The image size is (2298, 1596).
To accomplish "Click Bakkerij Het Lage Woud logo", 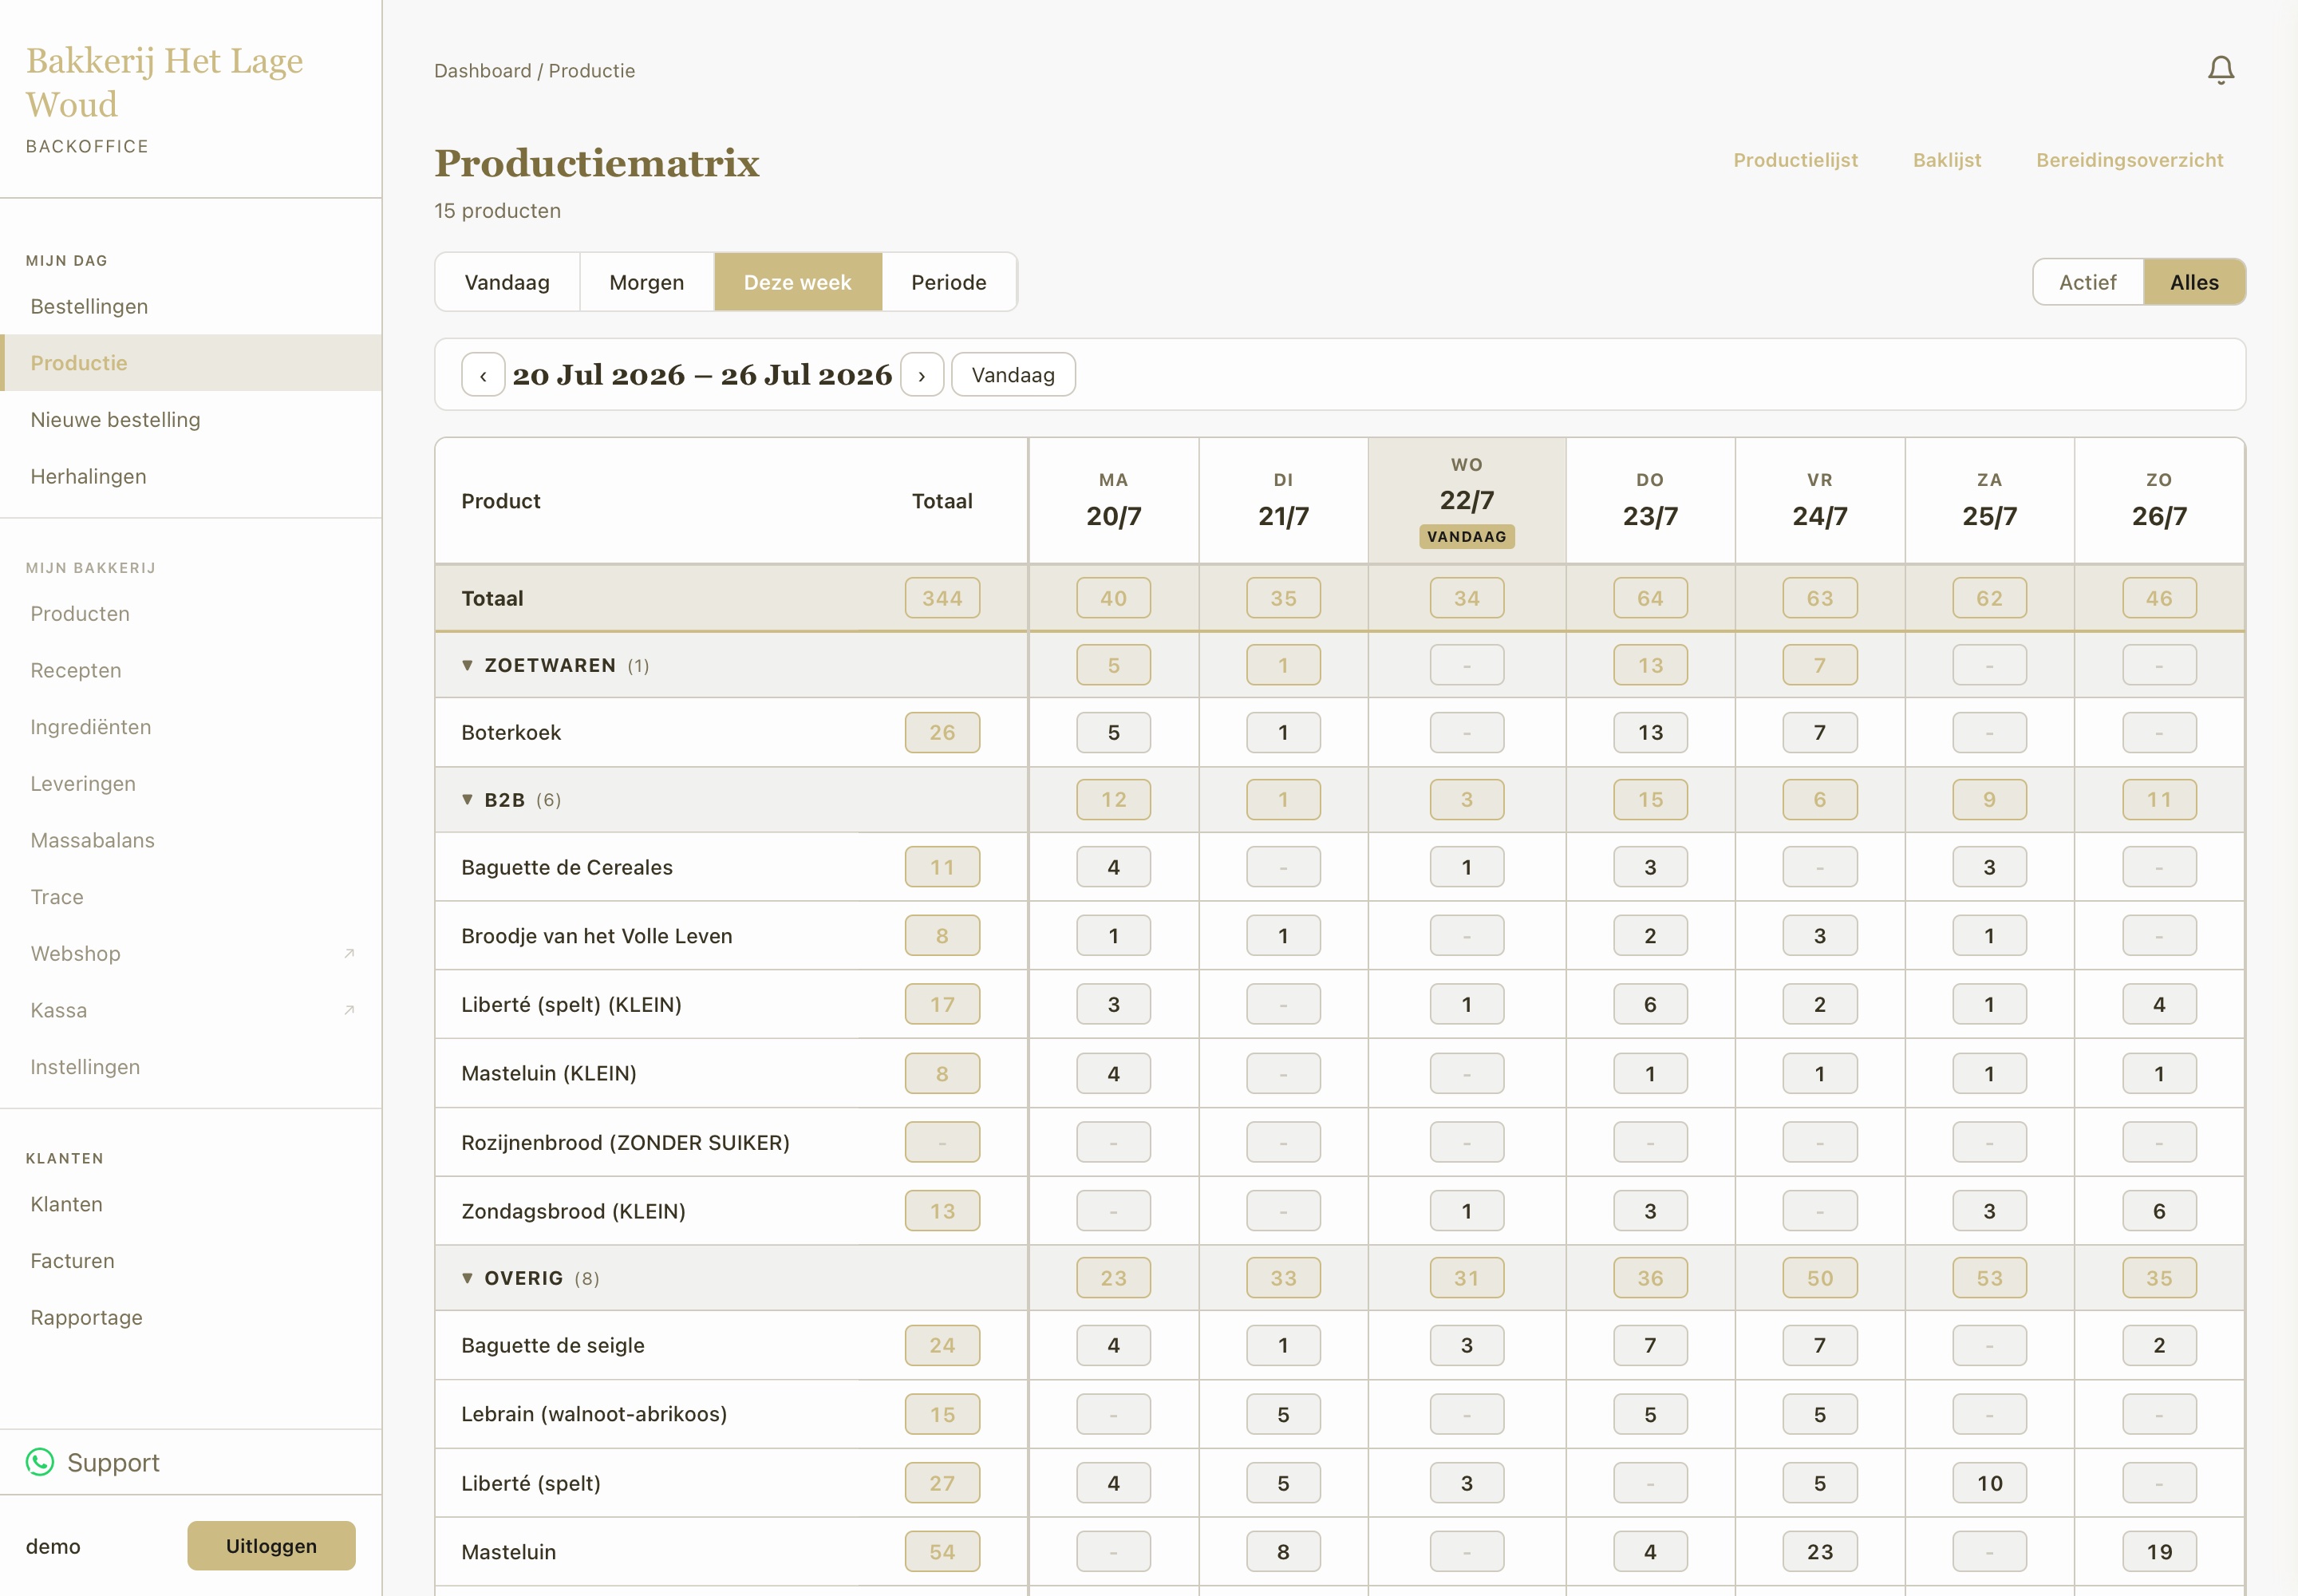I will click(164, 82).
